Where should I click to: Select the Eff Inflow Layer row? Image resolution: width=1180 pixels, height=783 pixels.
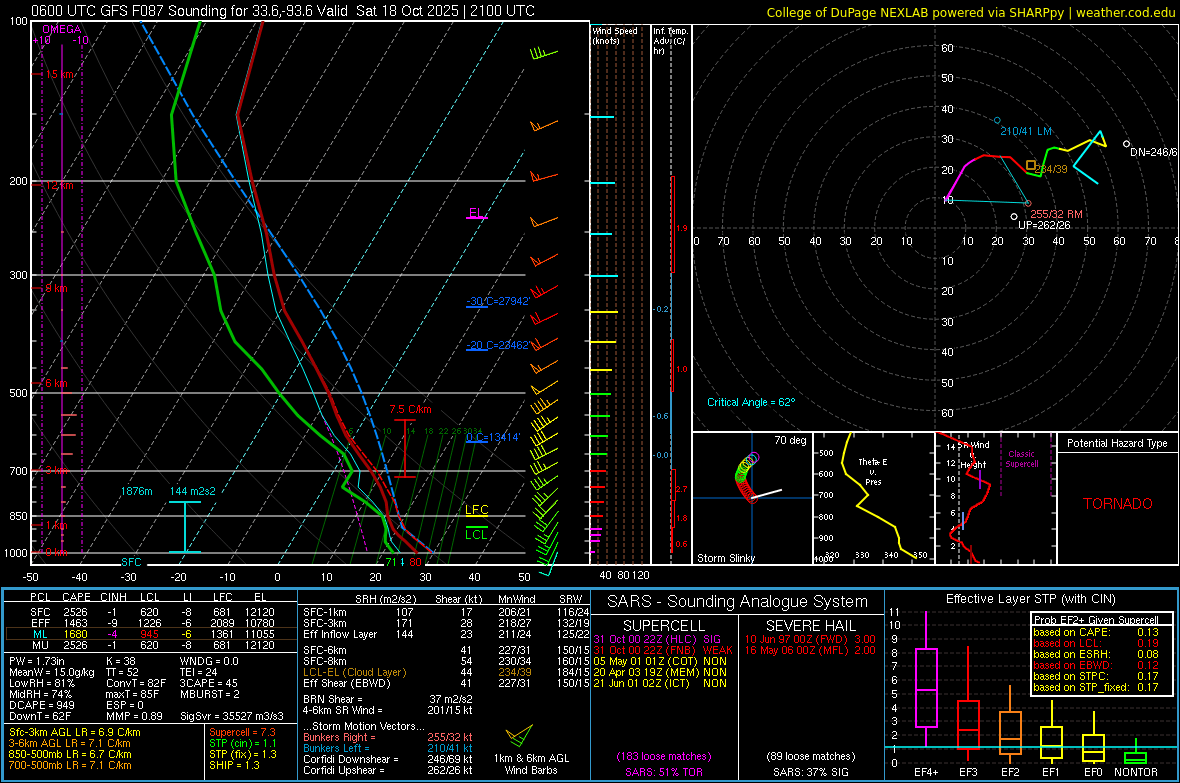446,634
